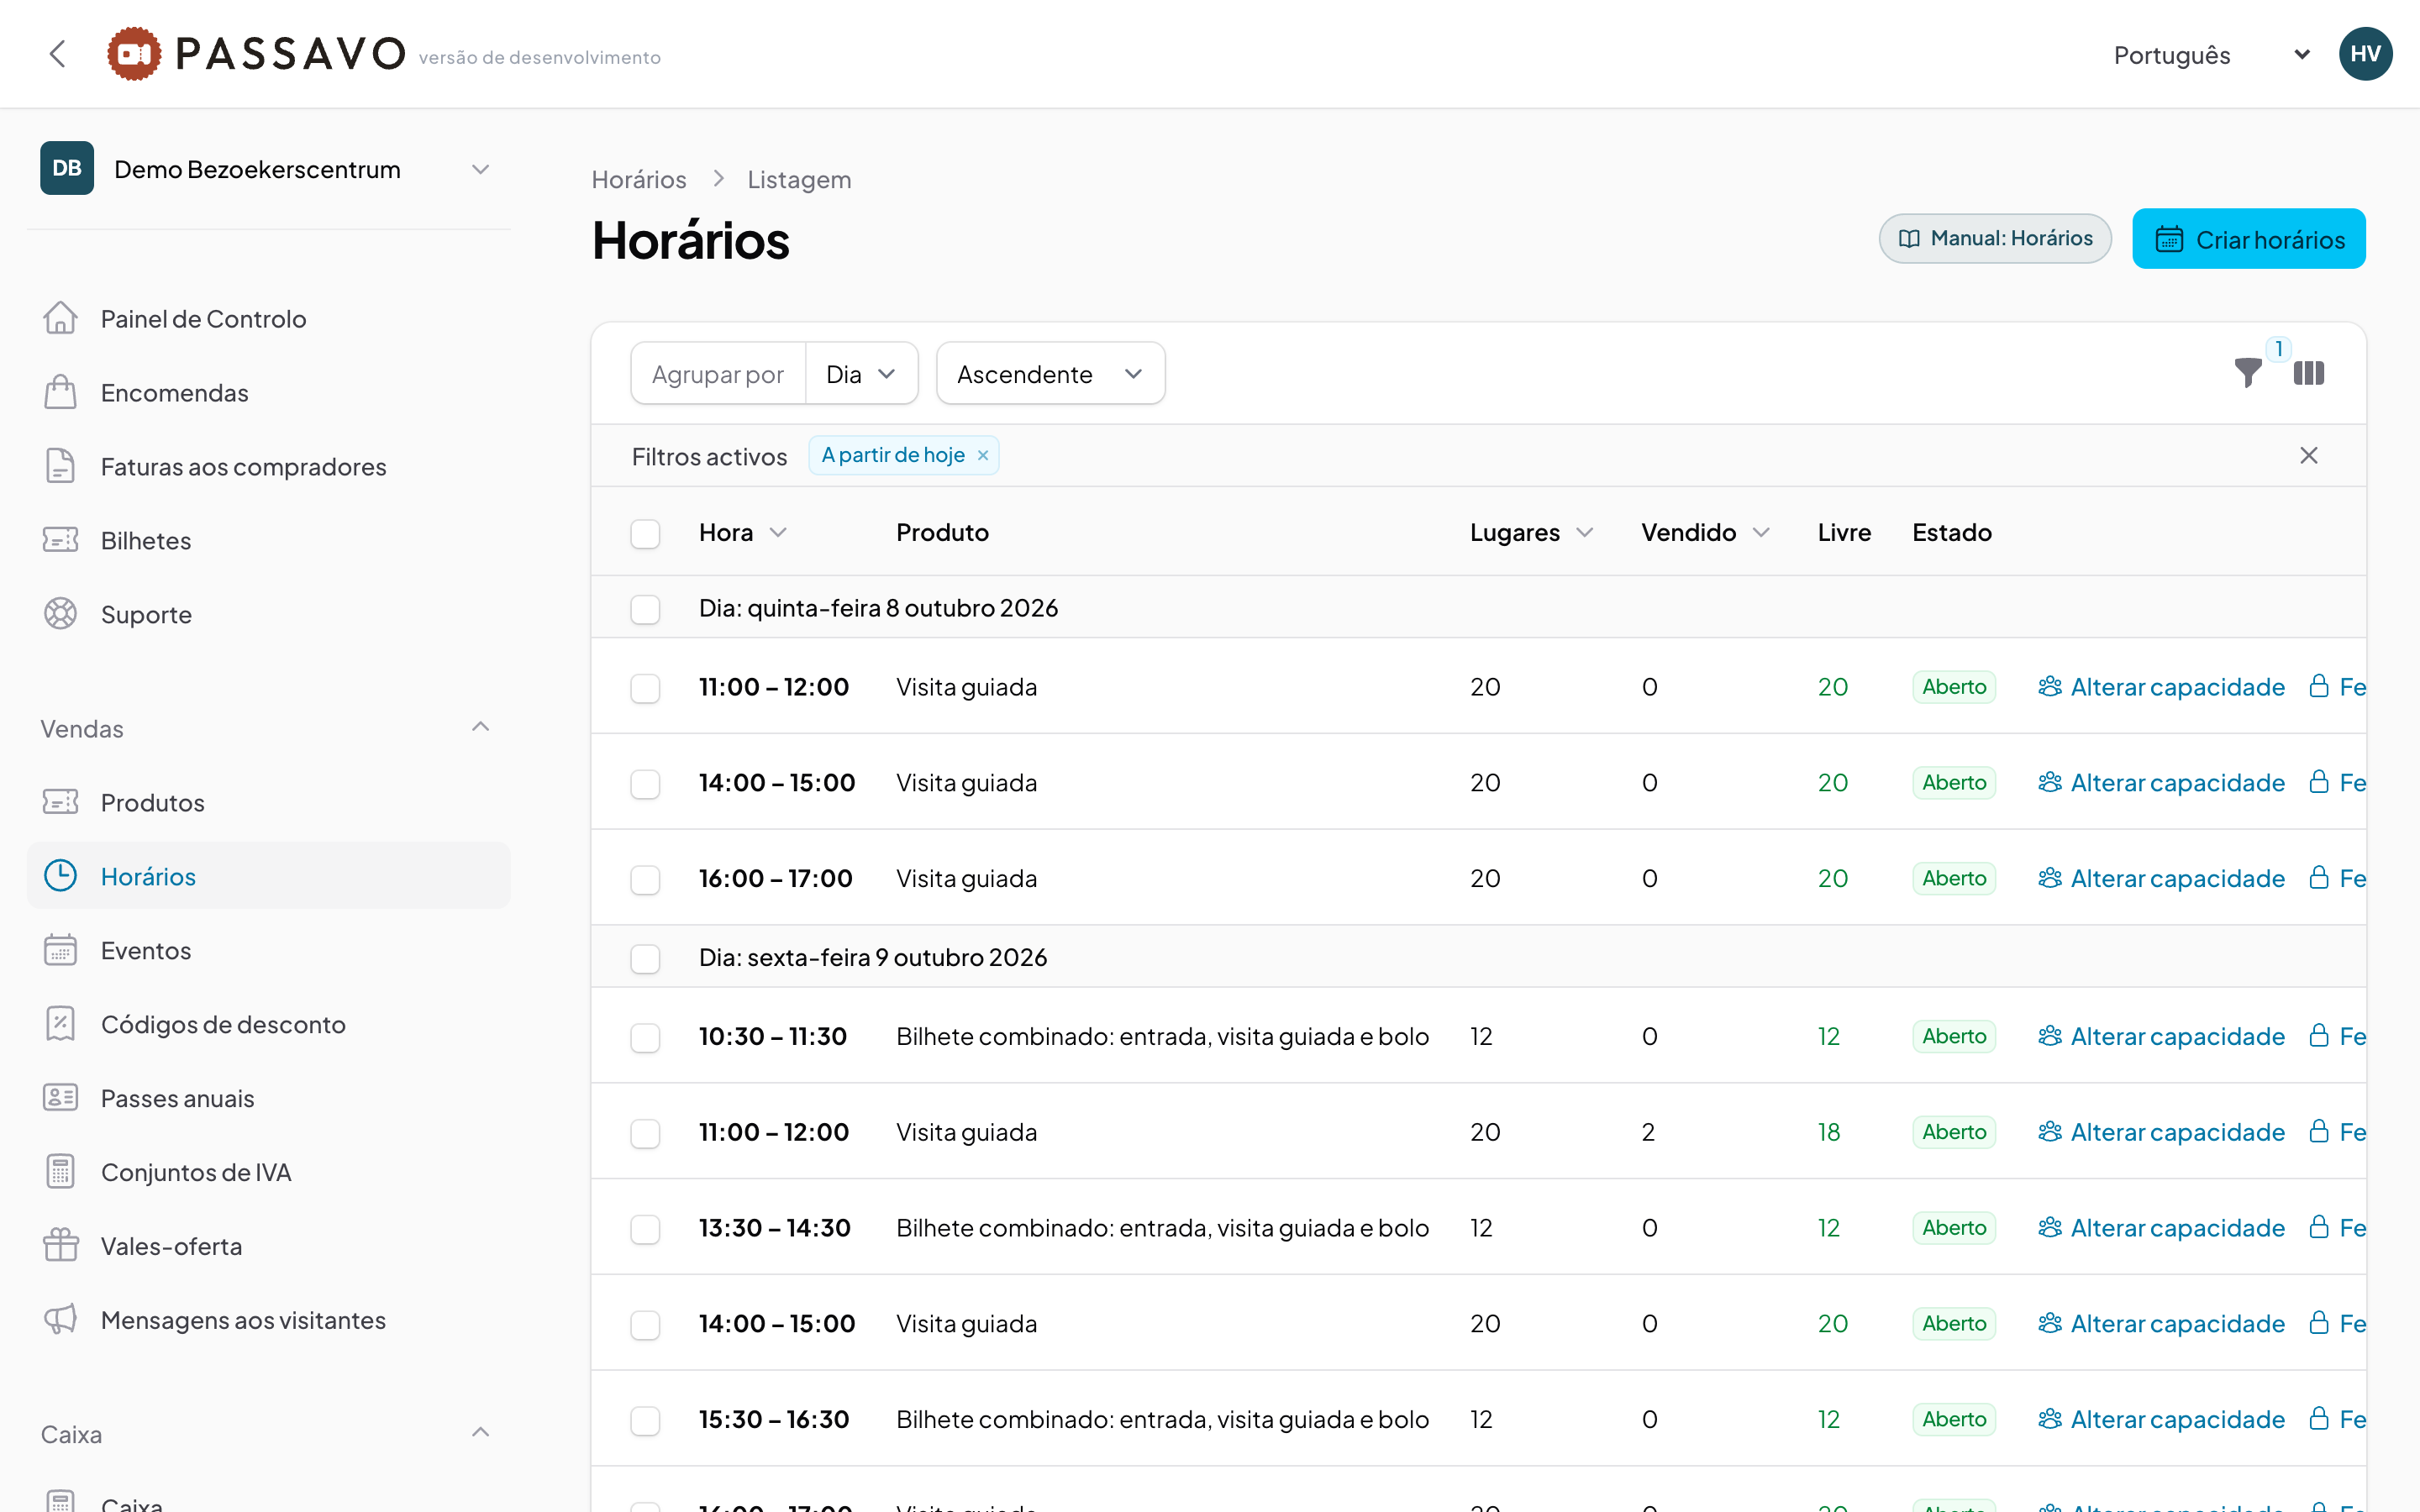Click the back arrow icon in header
Image resolution: width=2420 pixels, height=1512 pixels.
(58, 54)
